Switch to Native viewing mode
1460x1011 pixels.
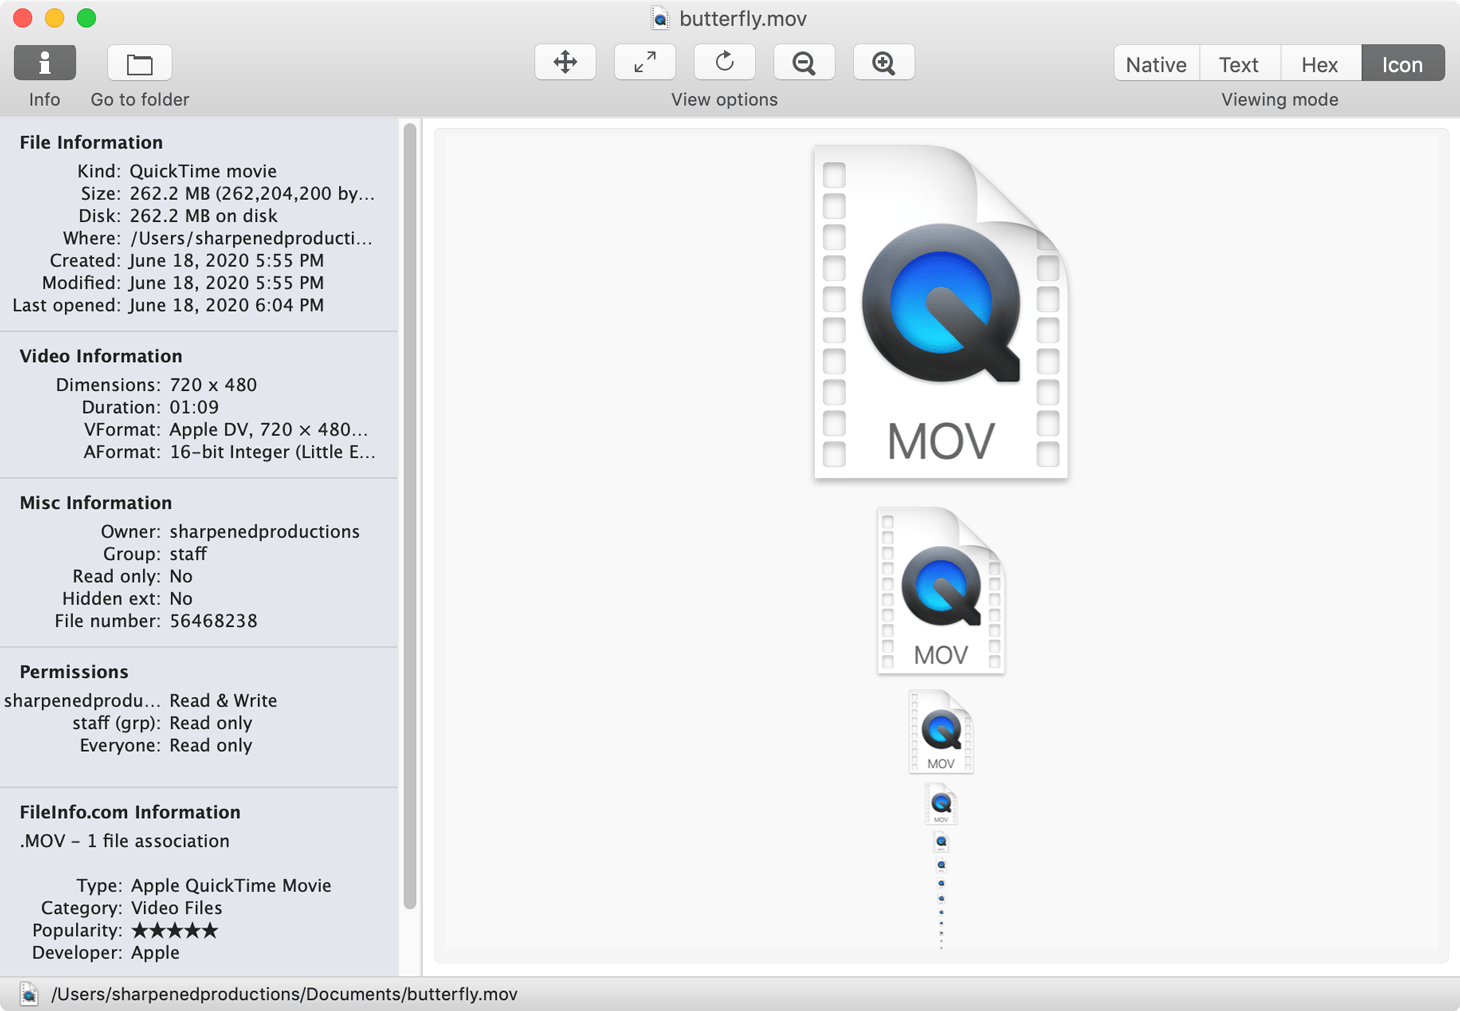click(1155, 63)
